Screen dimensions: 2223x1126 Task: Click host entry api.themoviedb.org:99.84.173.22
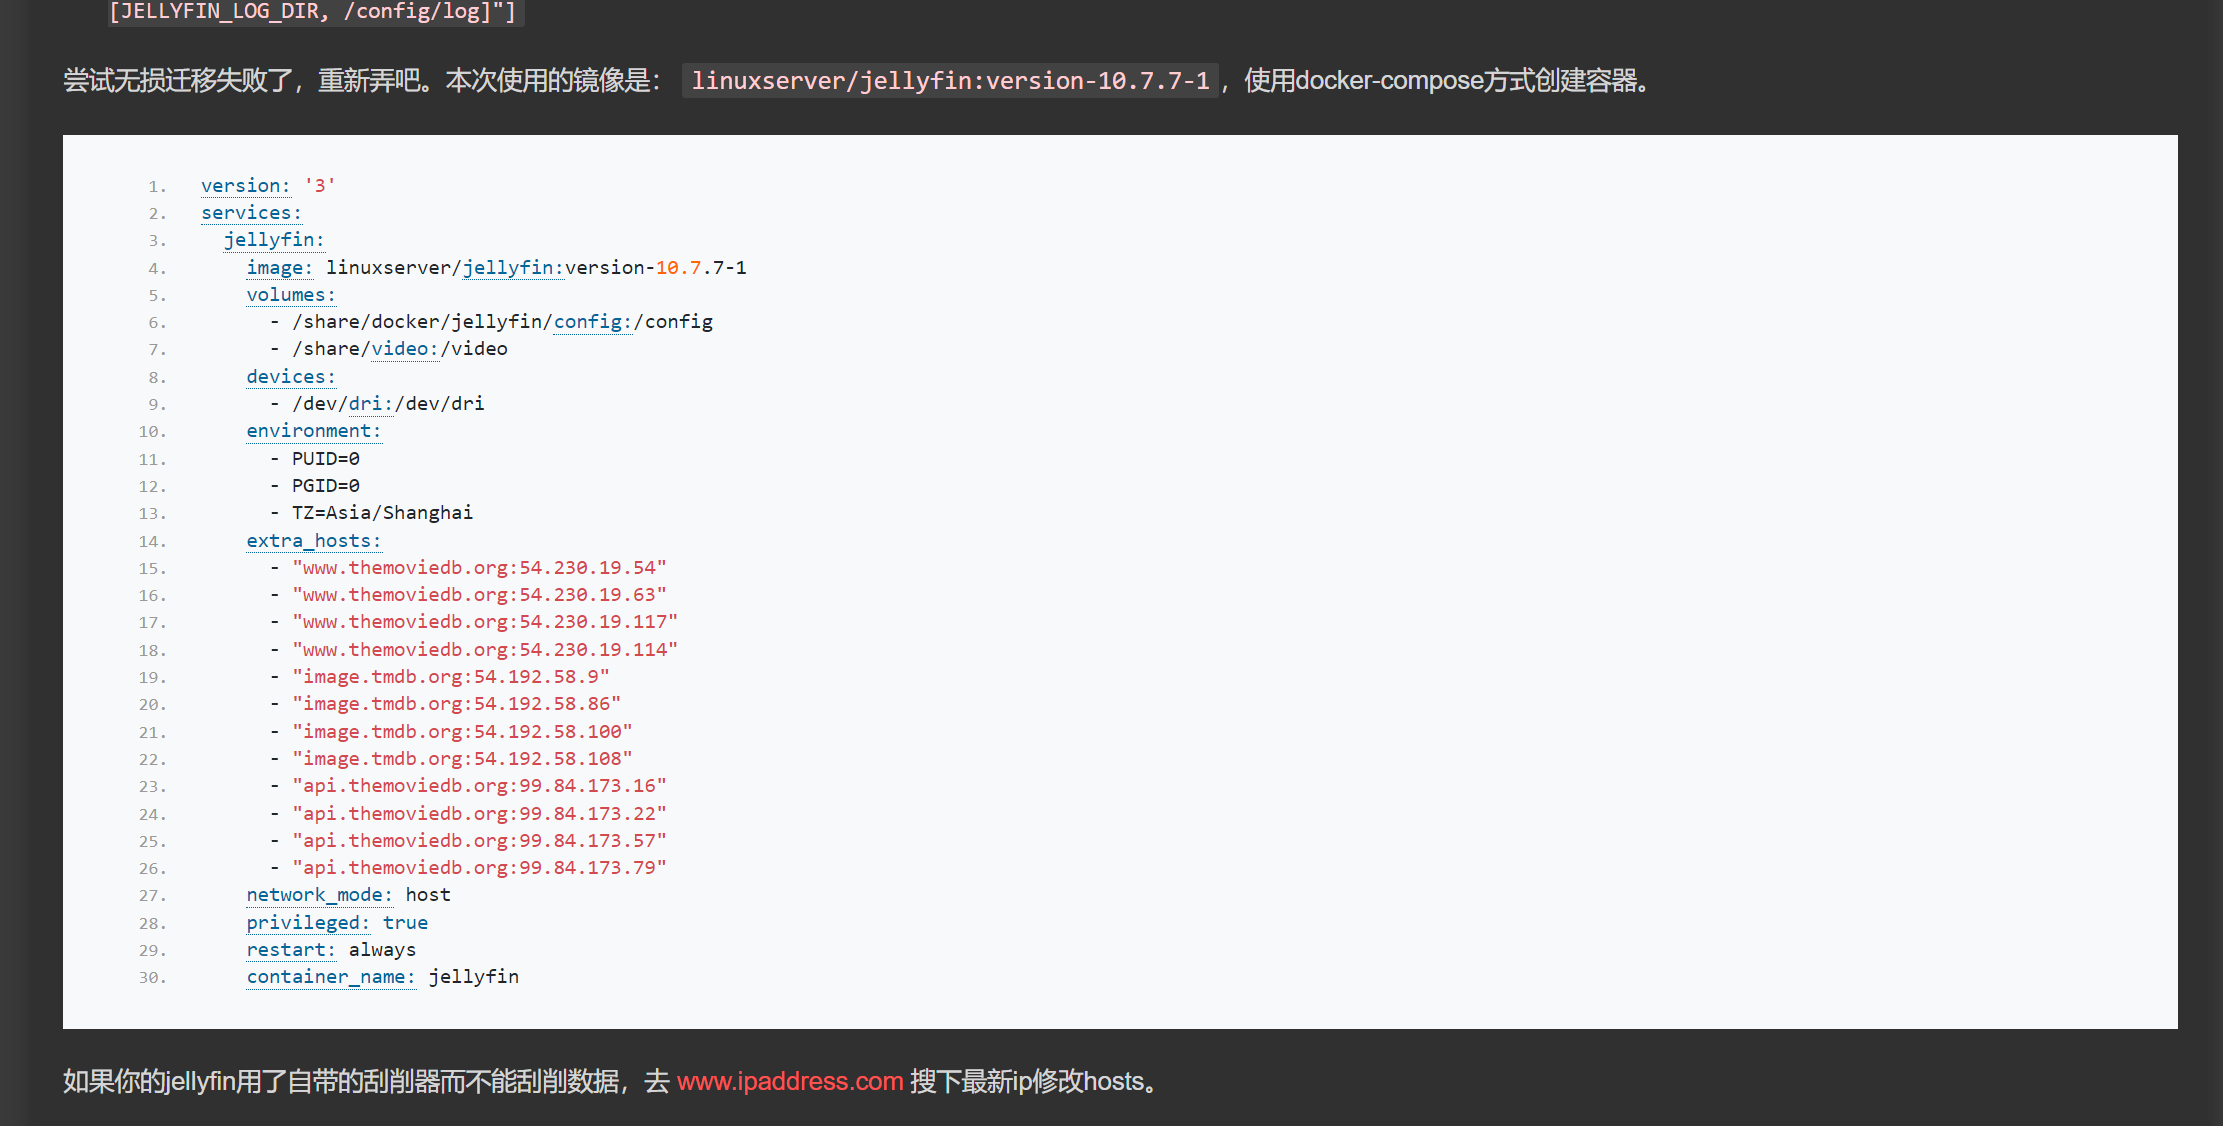tap(479, 814)
